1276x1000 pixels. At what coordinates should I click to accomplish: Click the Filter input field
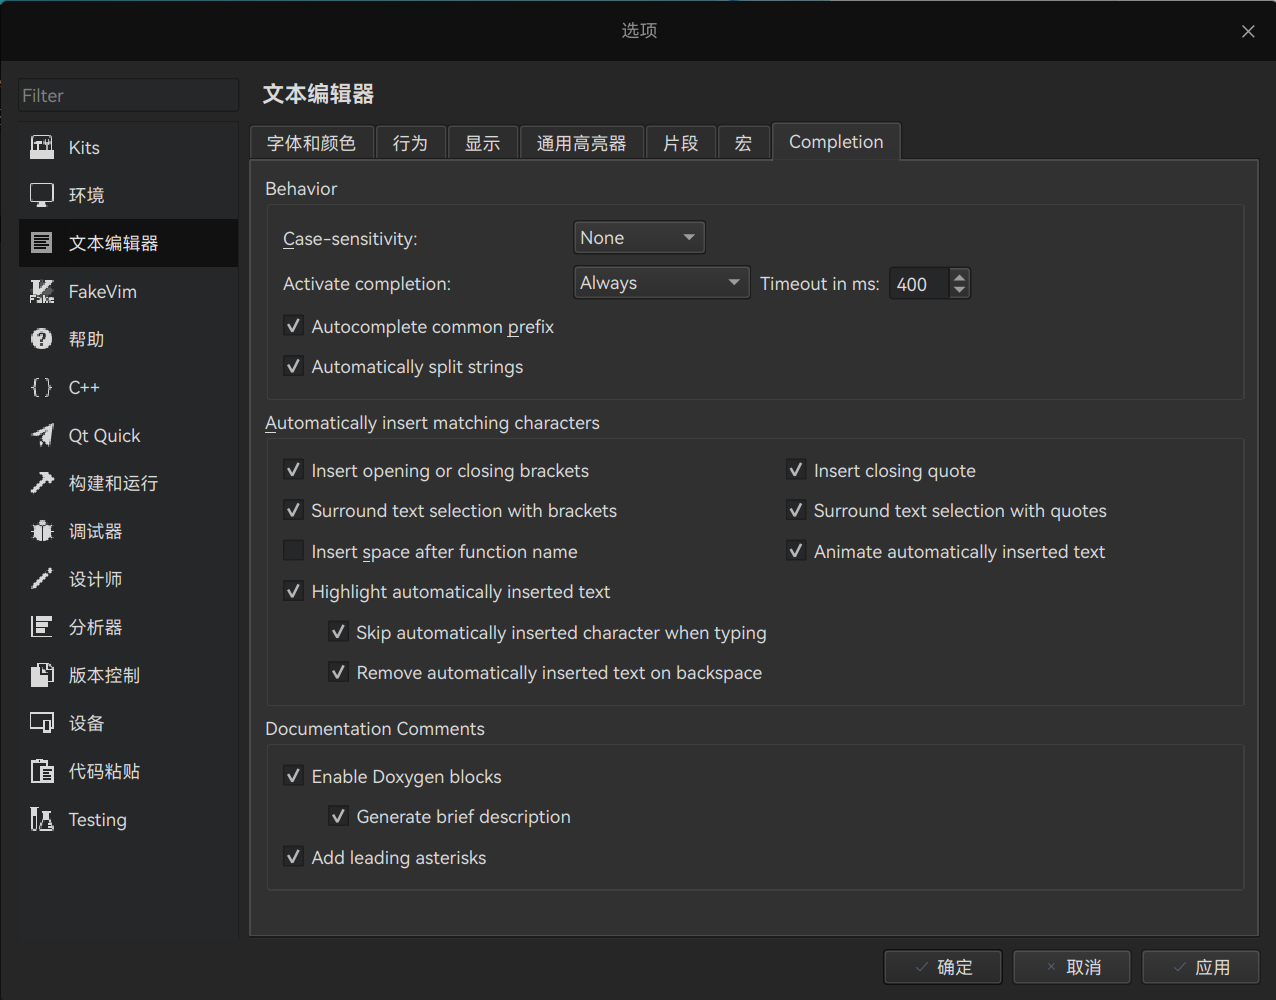[127, 95]
